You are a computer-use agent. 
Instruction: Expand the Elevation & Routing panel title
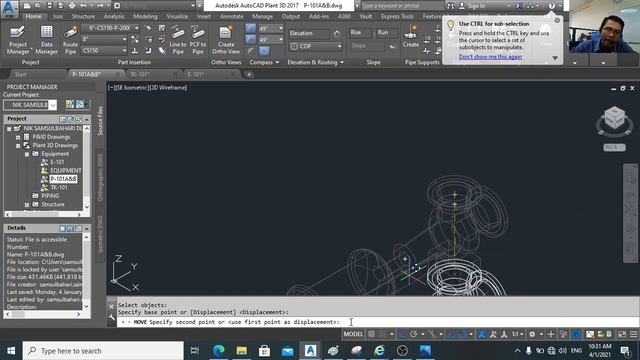point(315,62)
